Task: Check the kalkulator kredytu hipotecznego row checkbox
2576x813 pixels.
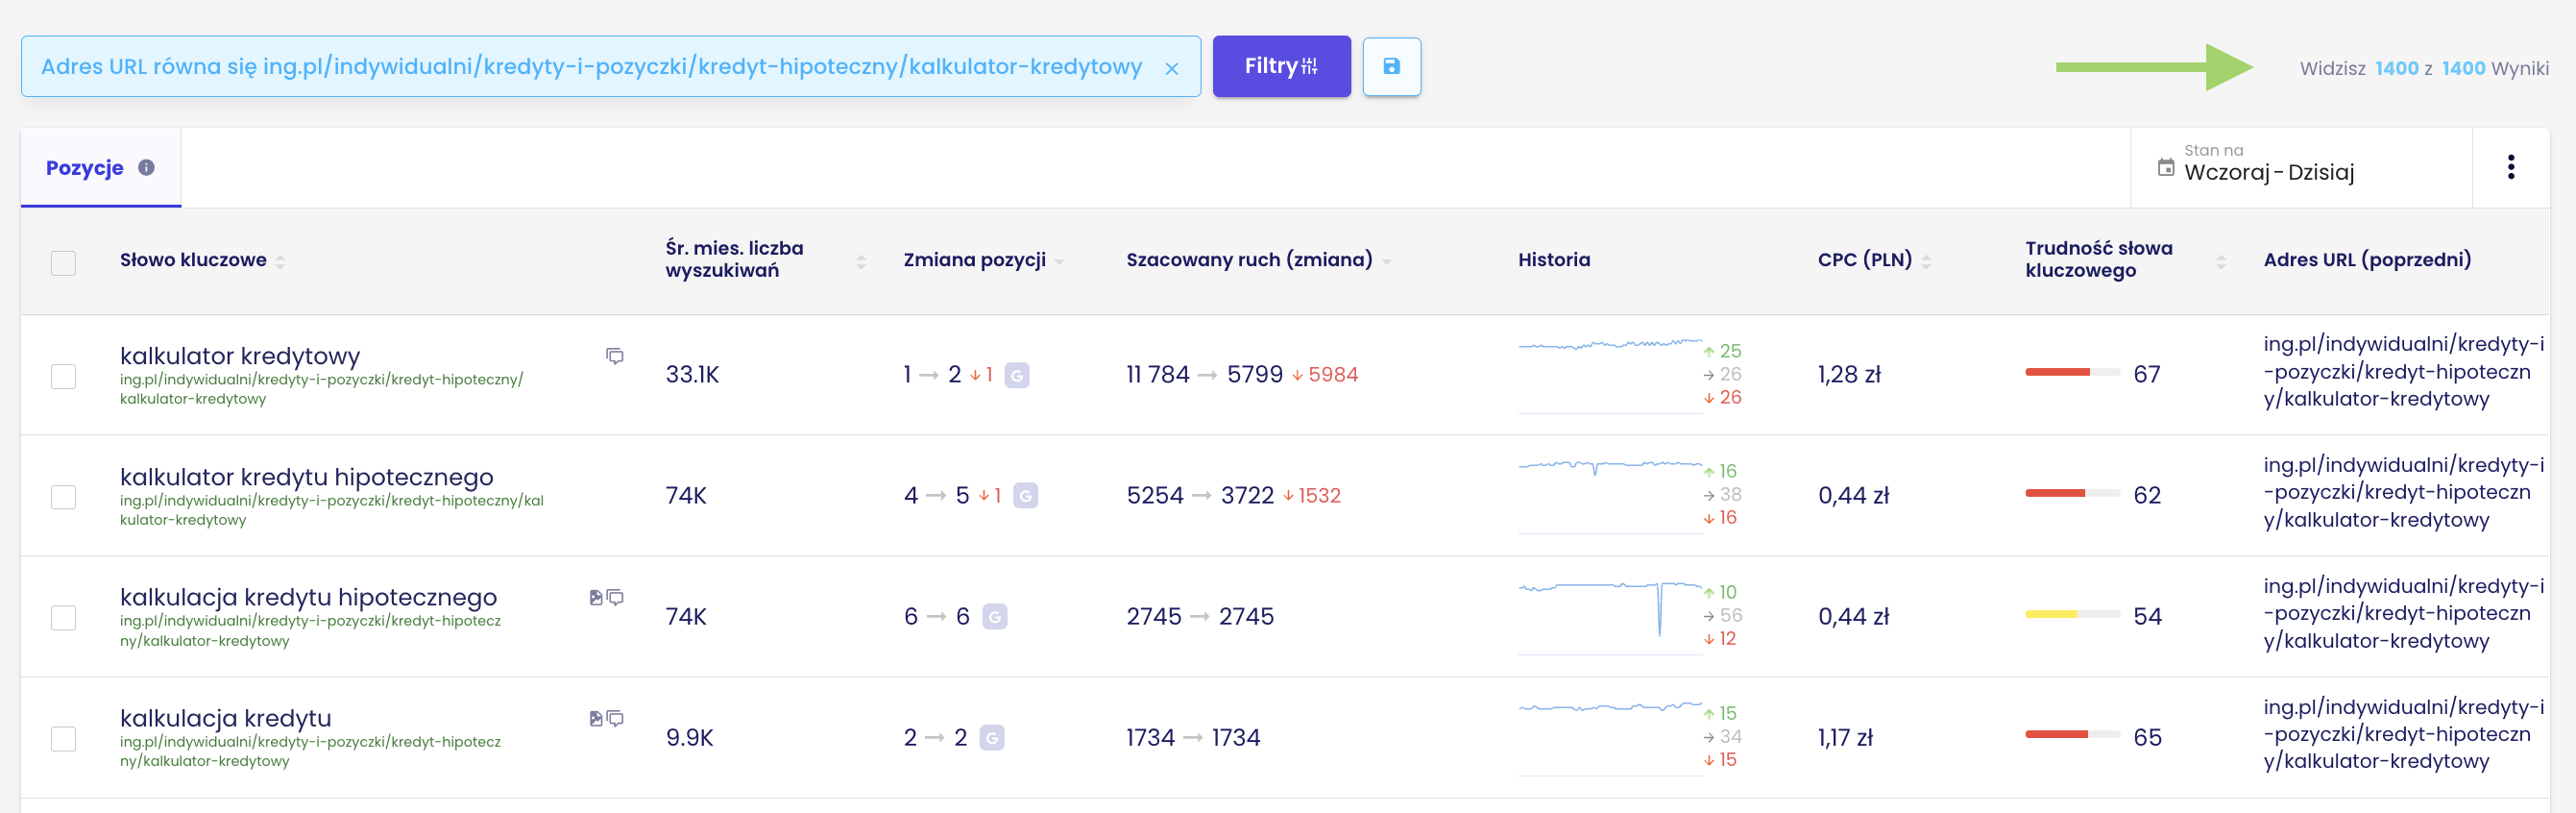Action: pos(63,497)
